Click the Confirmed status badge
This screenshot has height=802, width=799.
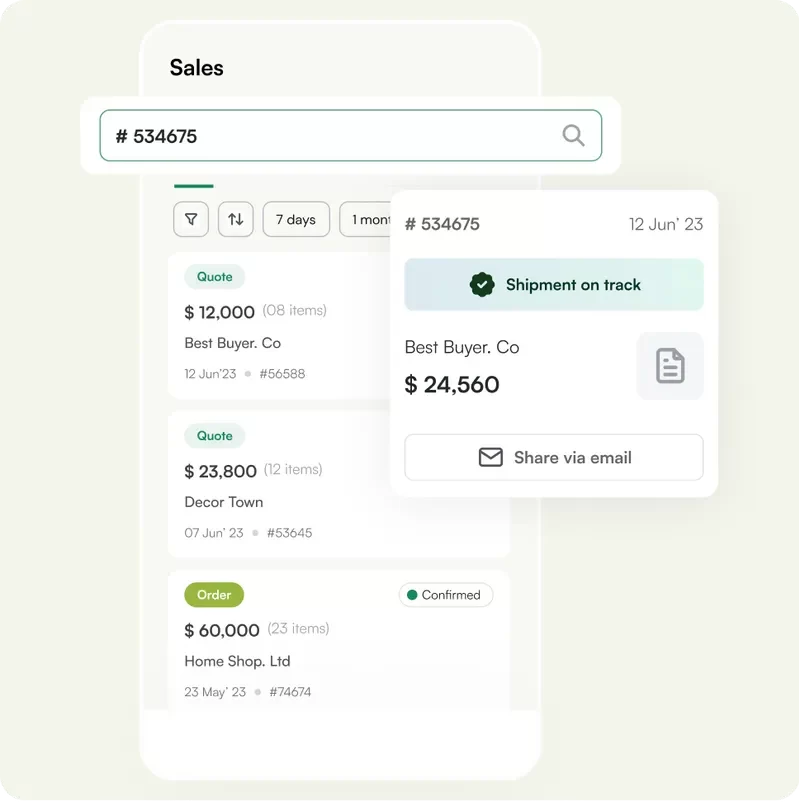pos(446,595)
